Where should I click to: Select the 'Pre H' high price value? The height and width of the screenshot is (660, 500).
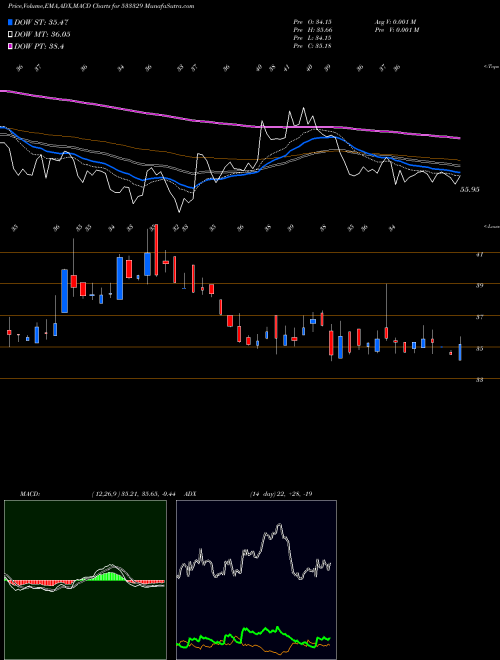click(313, 30)
